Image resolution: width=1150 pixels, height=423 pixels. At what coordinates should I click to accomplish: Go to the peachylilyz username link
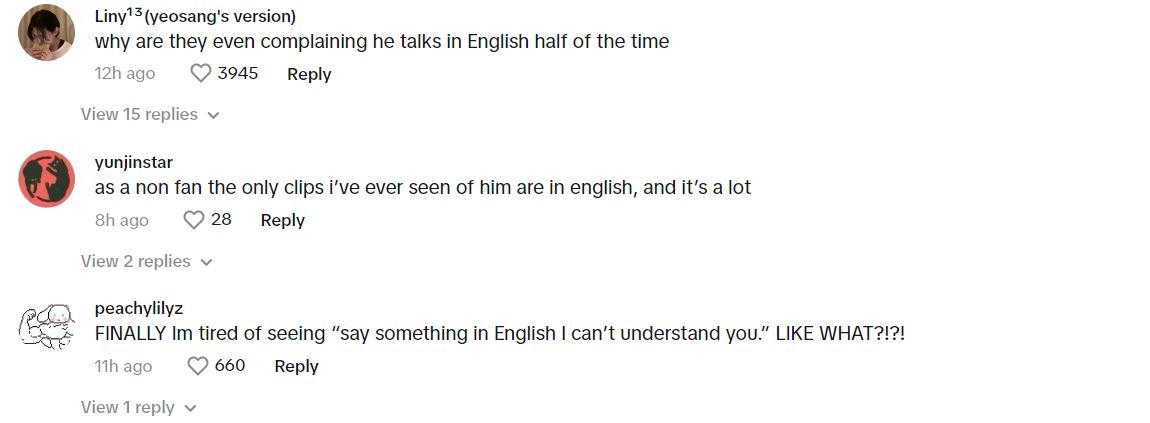[138, 308]
